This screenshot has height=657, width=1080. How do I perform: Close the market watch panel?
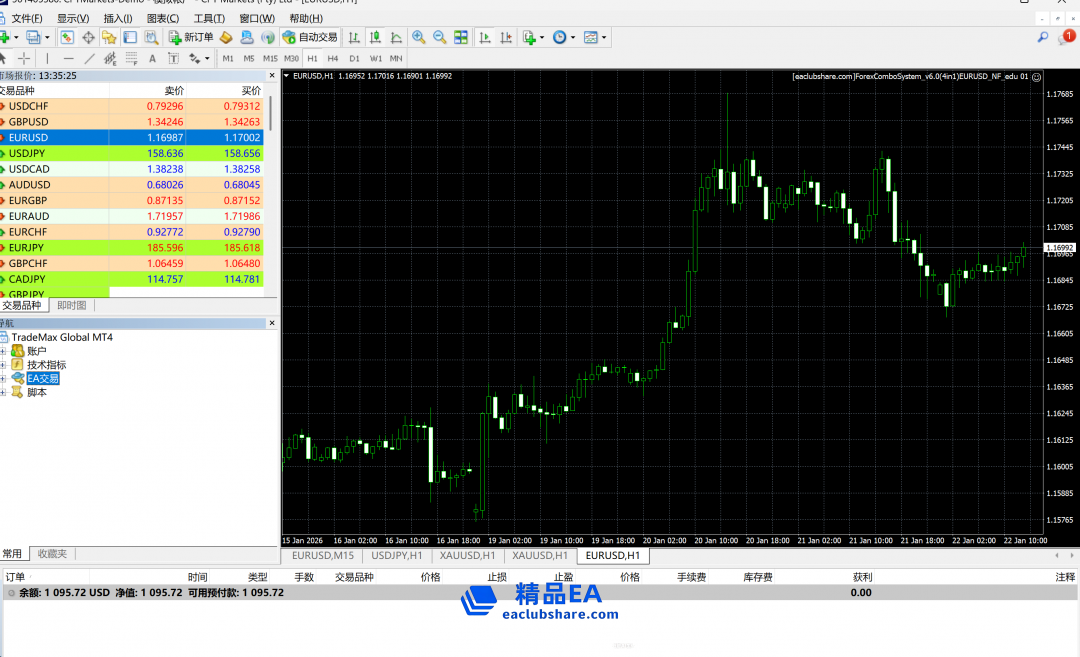pos(272,75)
